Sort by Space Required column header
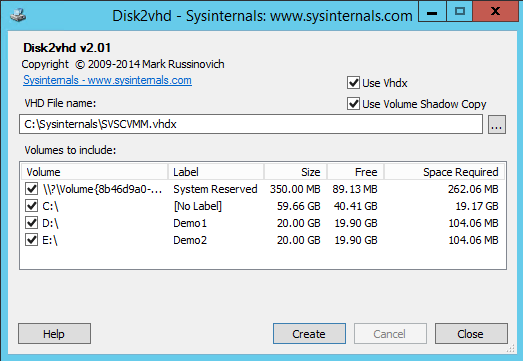 [444, 172]
